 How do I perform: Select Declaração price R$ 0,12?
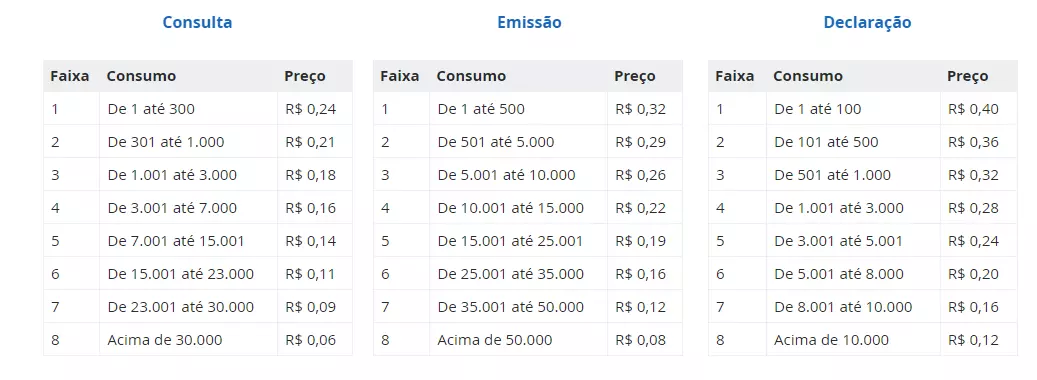tap(973, 340)
